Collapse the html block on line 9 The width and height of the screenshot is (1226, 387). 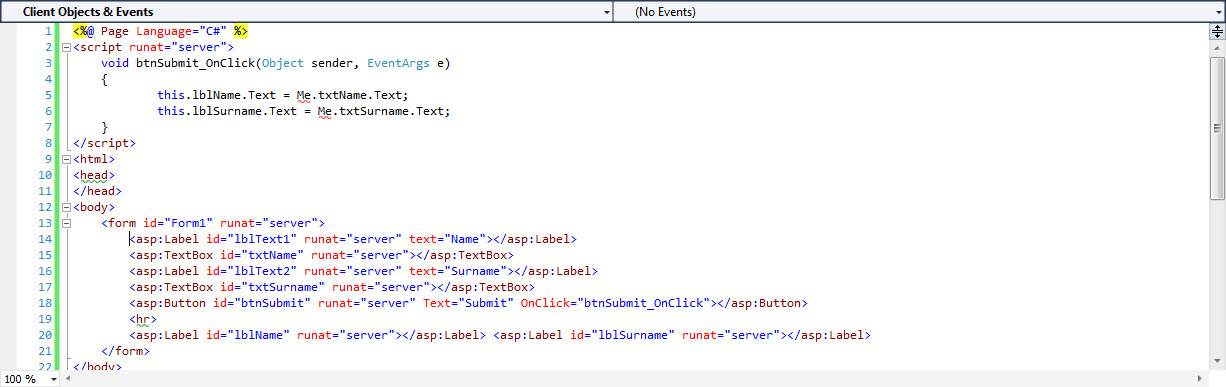point(66,159)
